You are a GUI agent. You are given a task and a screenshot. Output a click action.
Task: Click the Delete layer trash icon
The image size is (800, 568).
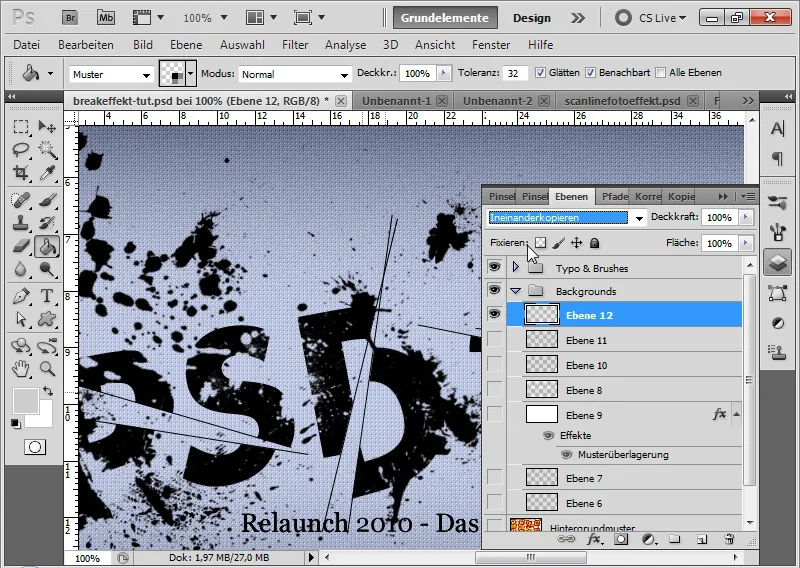click(x=729, y=539)
